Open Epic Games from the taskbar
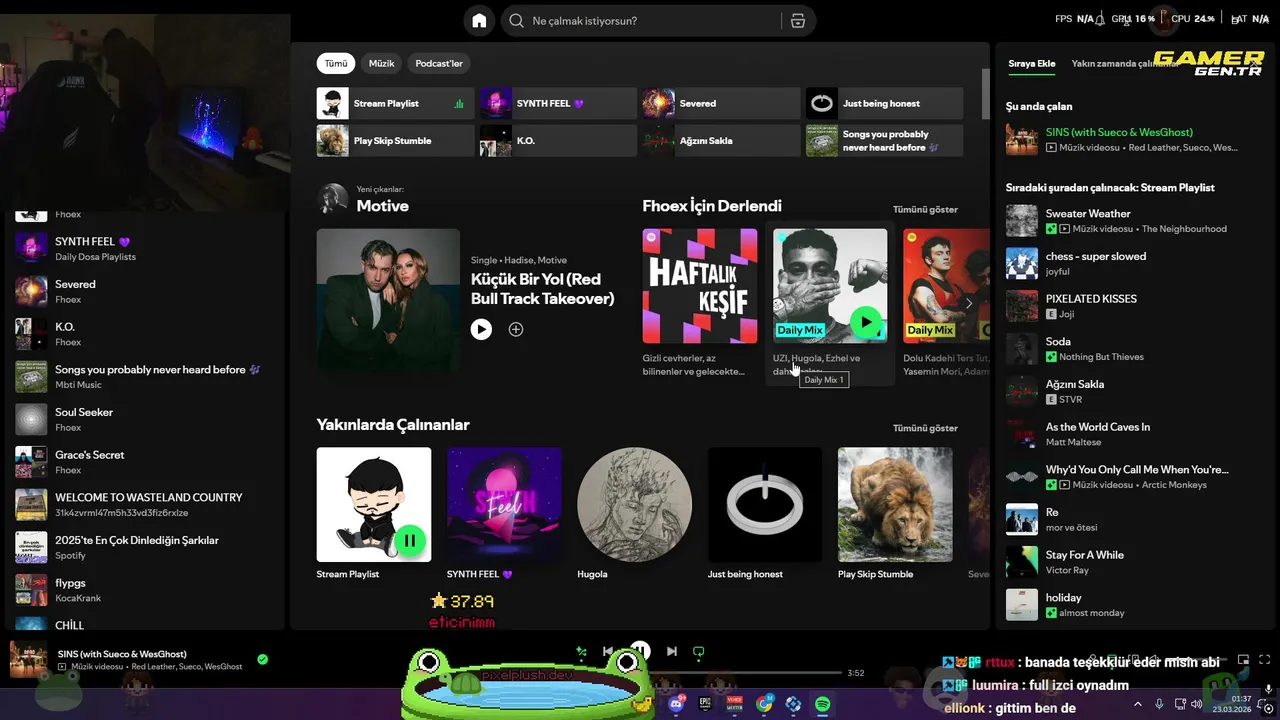1280x720 pixels. [x=706, y=704]
